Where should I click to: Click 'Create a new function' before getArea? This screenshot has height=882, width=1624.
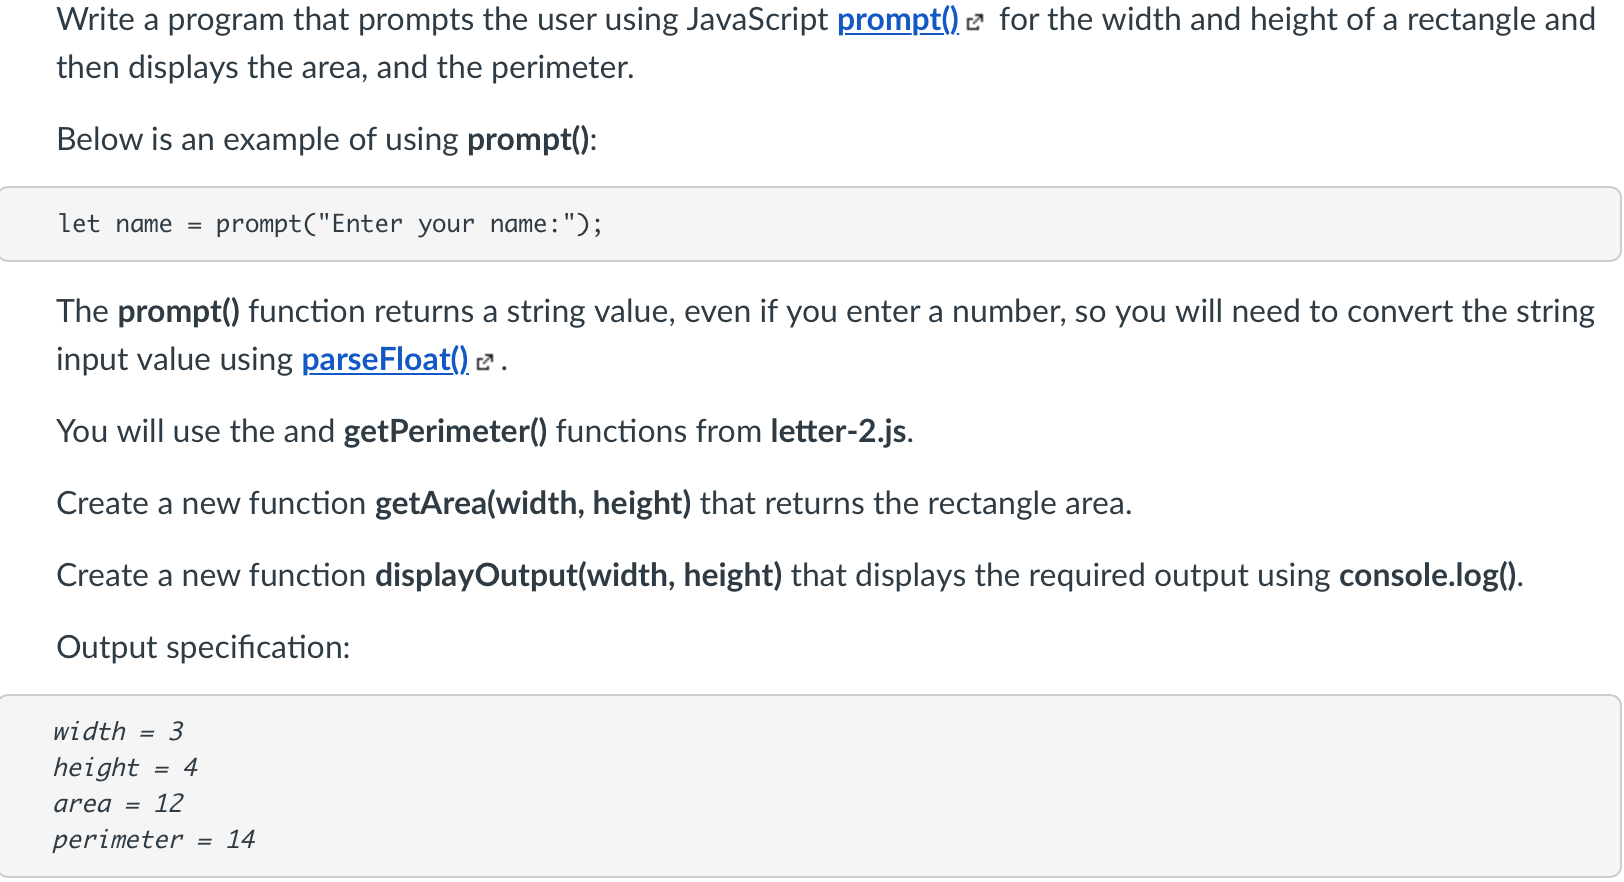coord(211,504)
